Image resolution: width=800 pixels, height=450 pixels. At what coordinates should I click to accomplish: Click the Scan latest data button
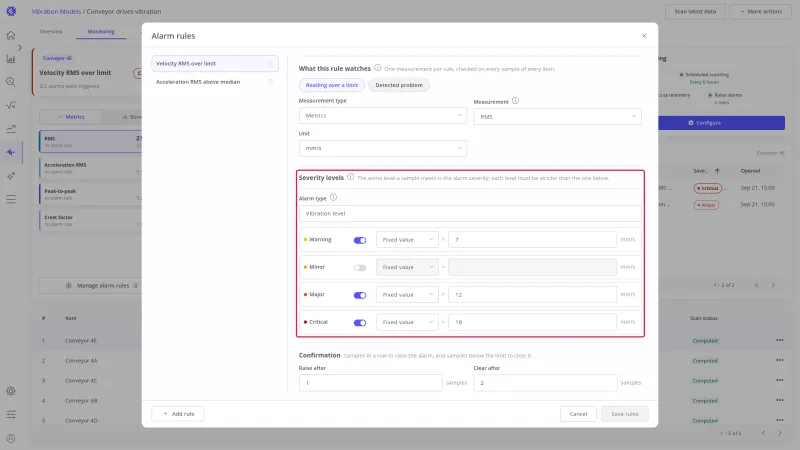(x=695, y=11)
